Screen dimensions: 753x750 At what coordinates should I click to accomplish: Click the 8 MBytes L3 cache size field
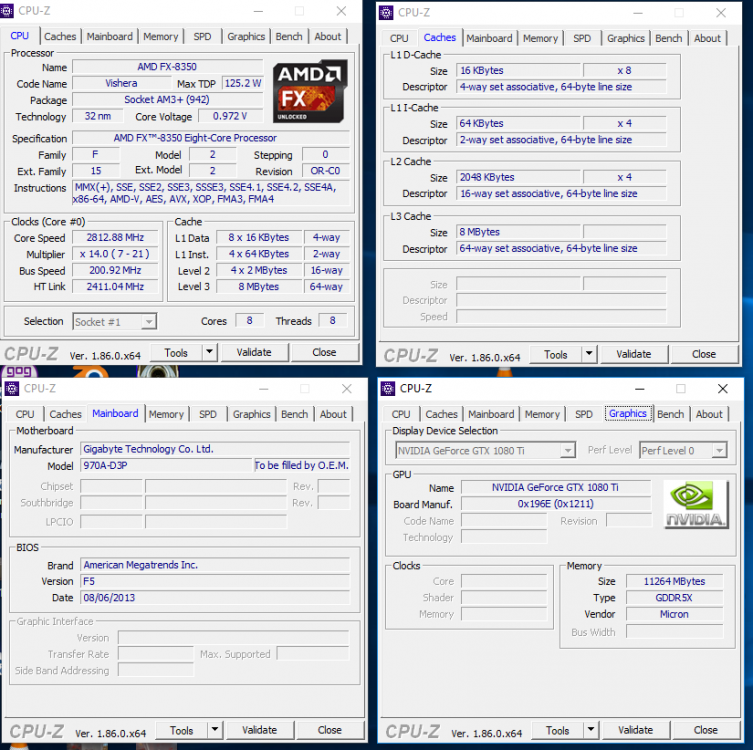coord(518,232)
